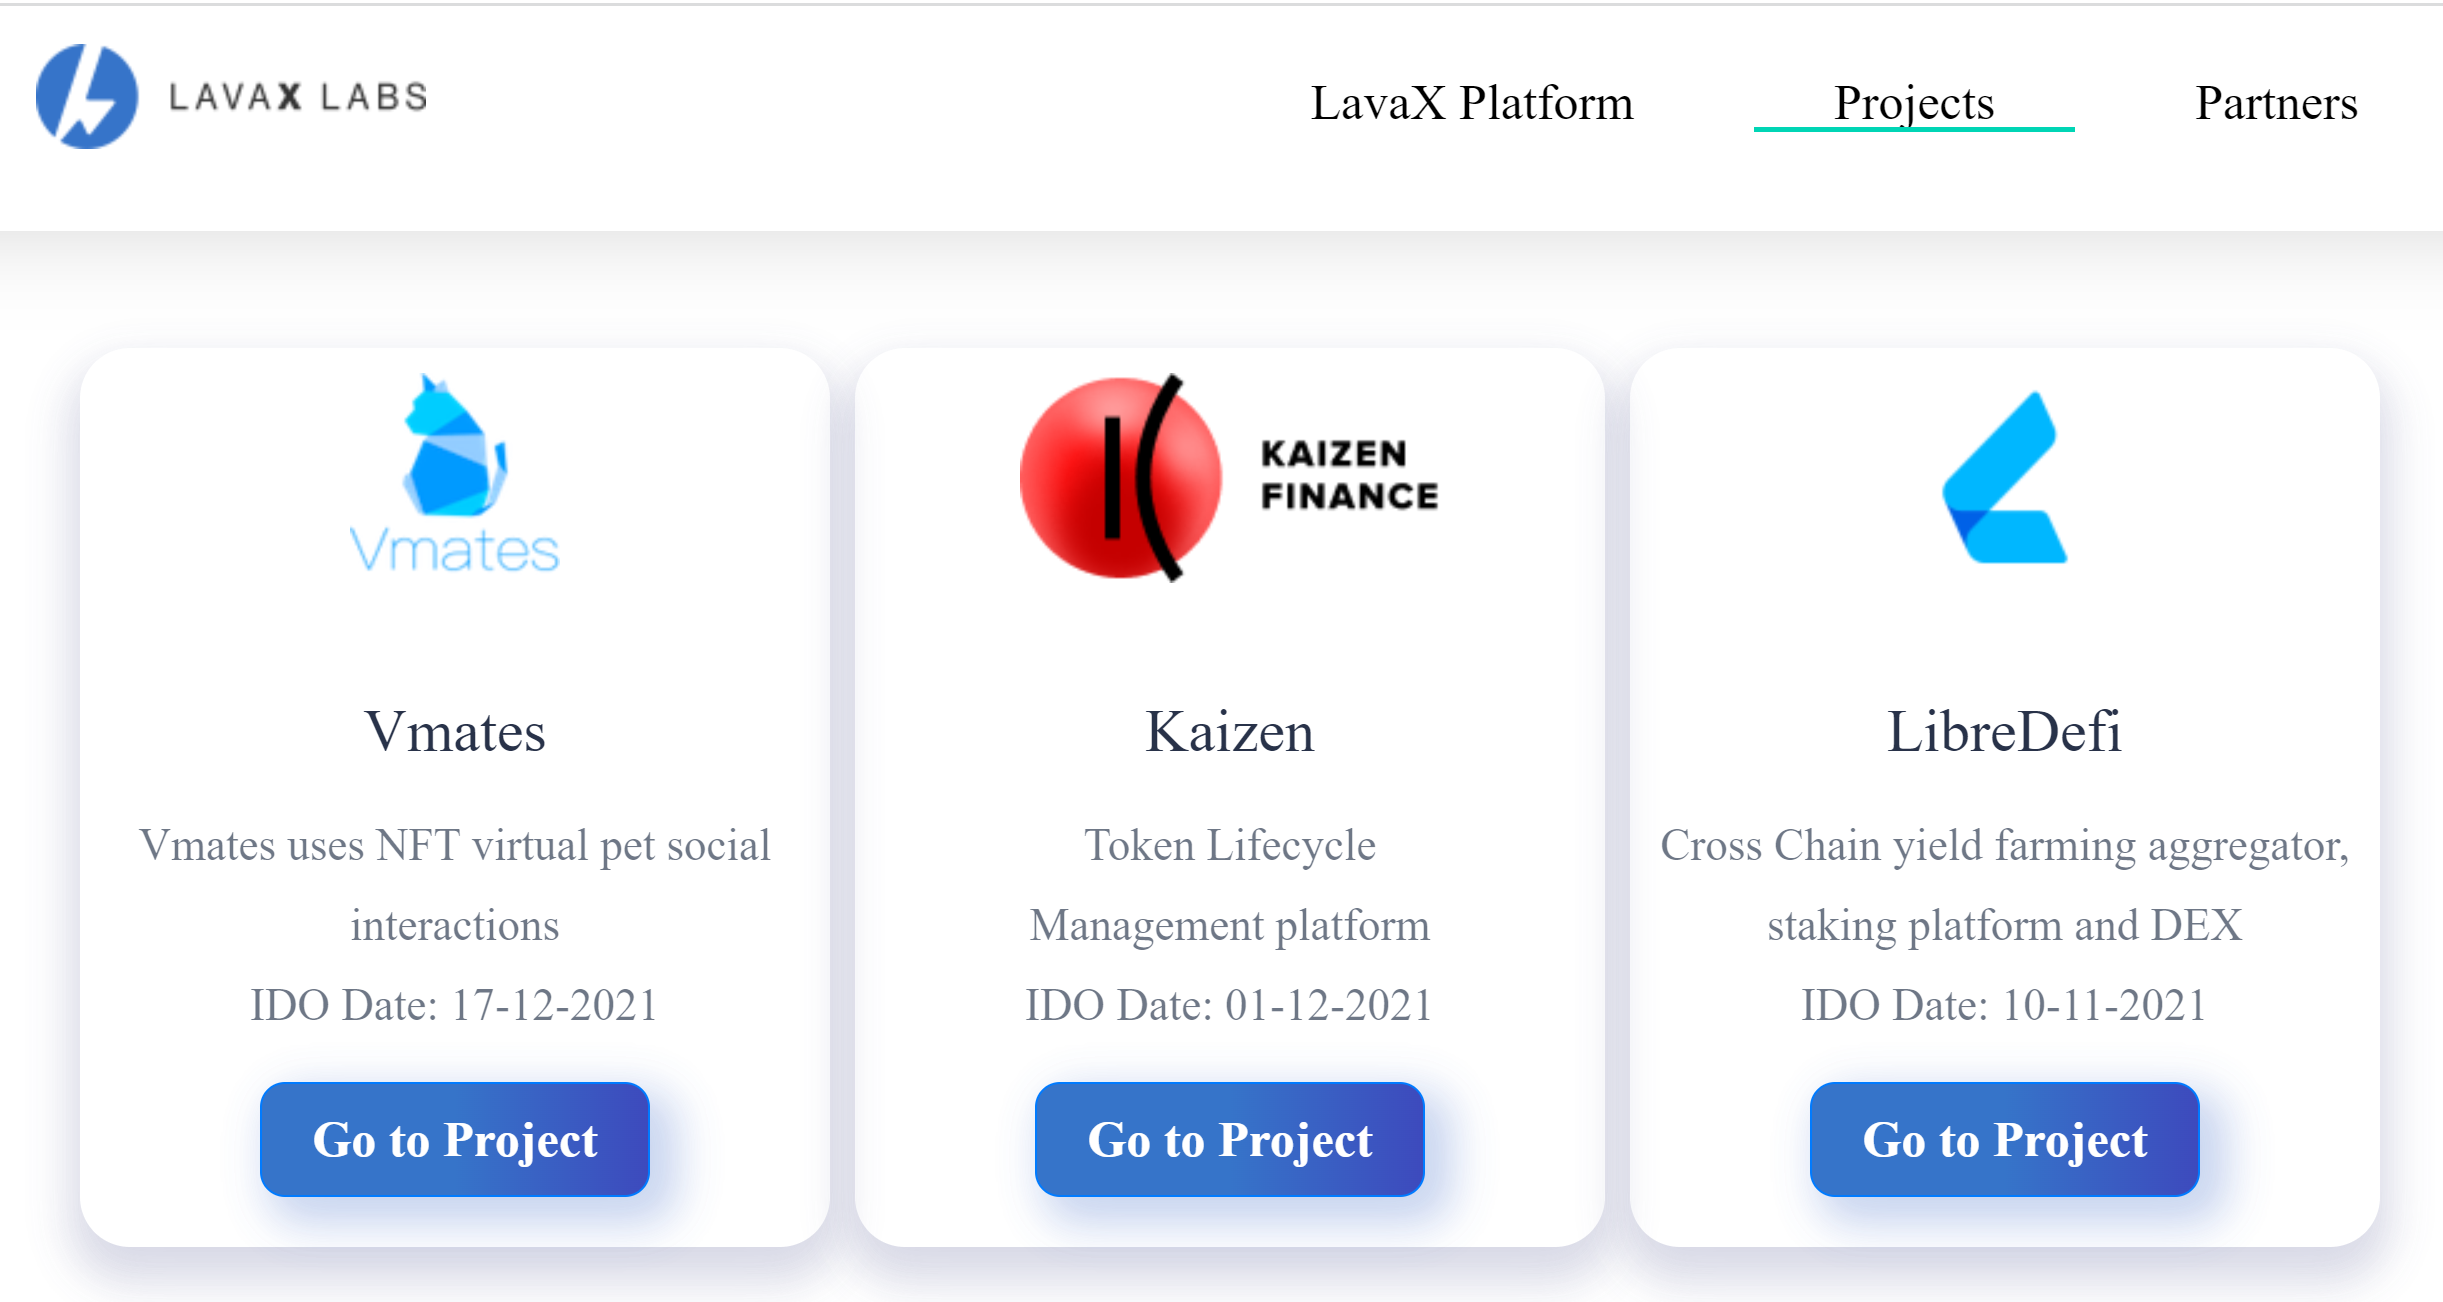
Task: Open the LavaX Platform menu item
Action: 1472,103
